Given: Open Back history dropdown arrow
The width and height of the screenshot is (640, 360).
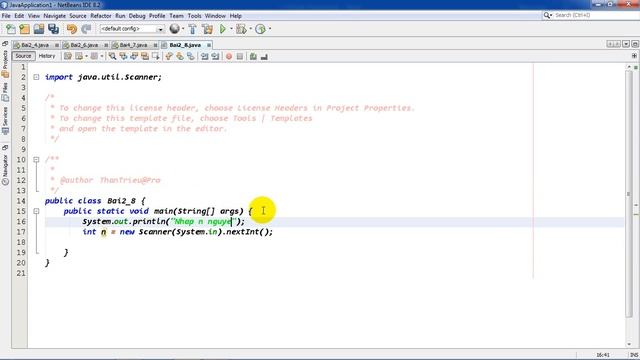Looking at the screenshot, I should pyautogui.click(x=87, y=56).
